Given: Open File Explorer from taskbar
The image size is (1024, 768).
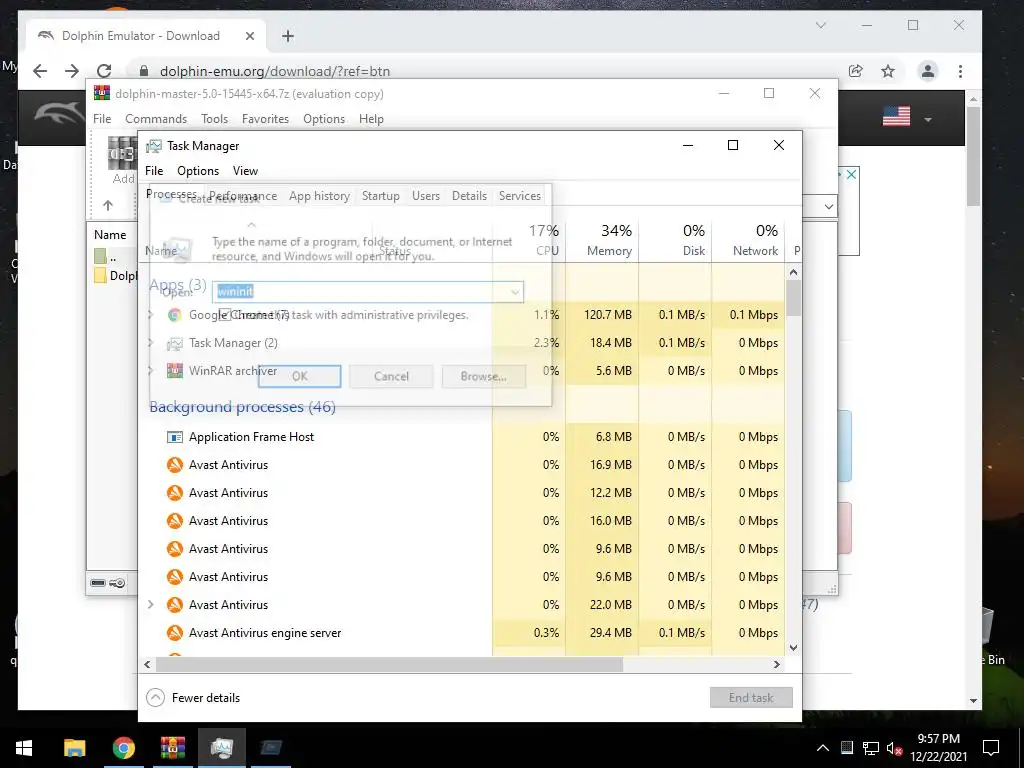Looking at the screenshot, I should click(74, 748).
